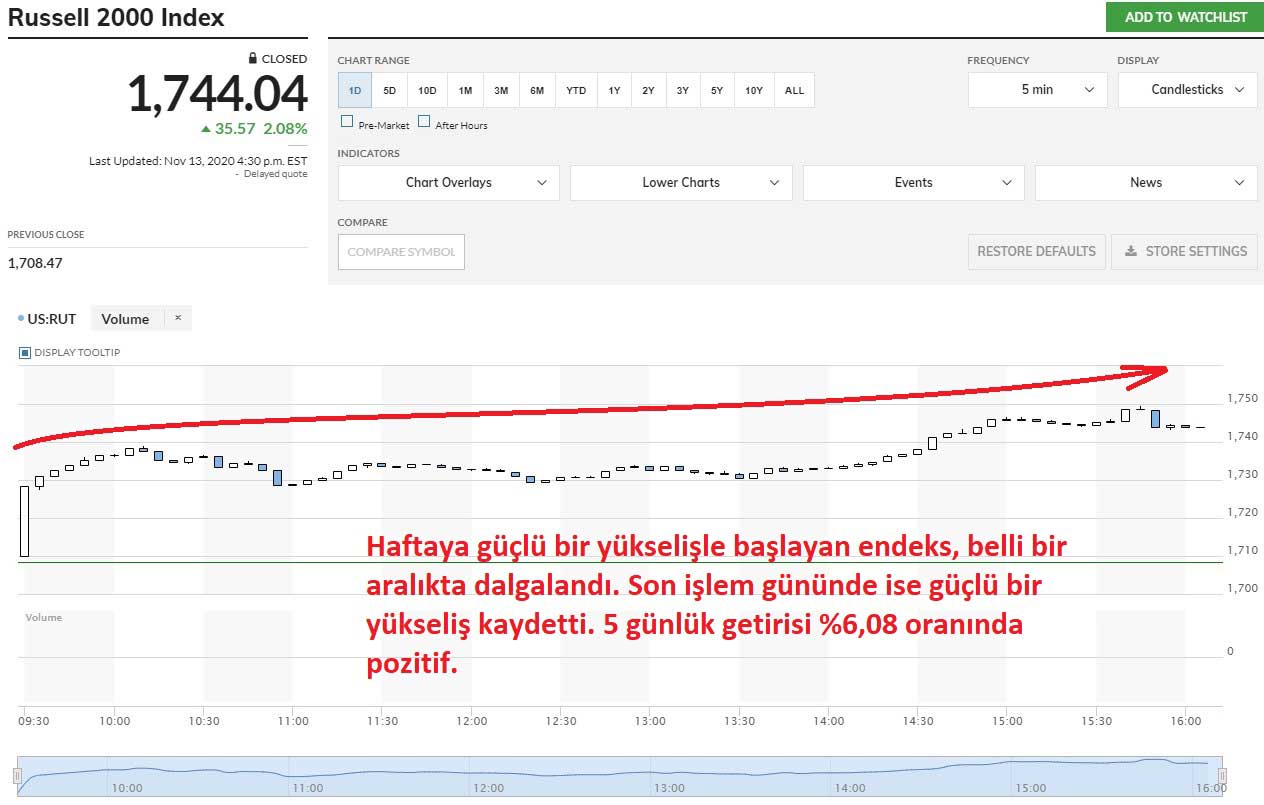Expand the Chart Overlays dropdown

click(x=448, y=183)
